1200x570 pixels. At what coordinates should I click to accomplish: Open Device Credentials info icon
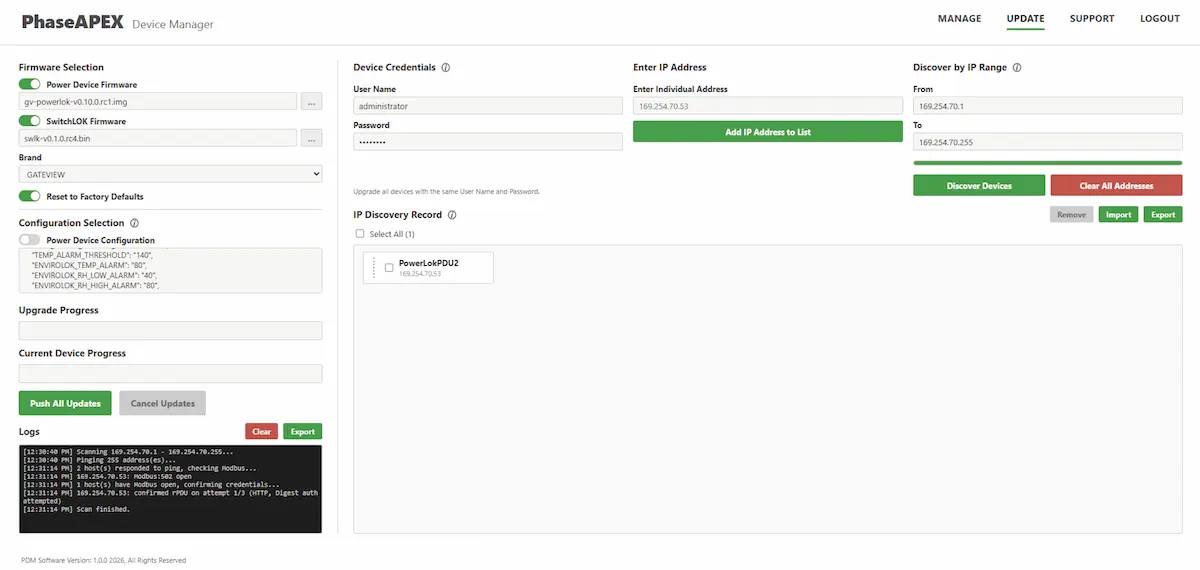click(445, 68)
